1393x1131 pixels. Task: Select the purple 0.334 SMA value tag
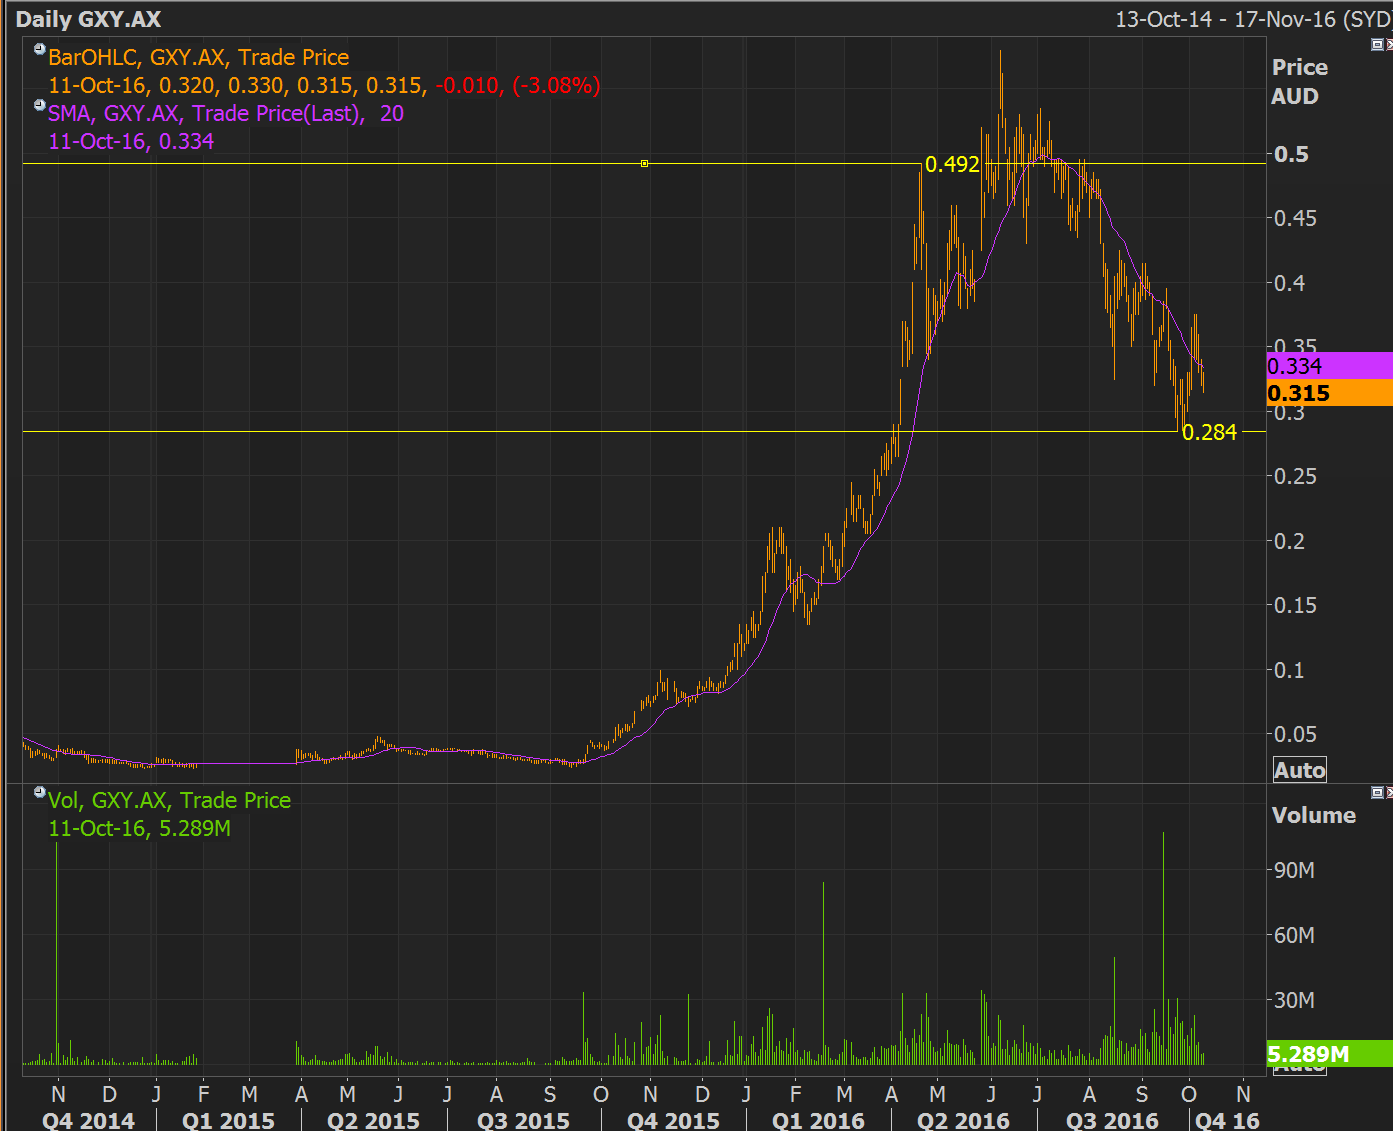1329,366
